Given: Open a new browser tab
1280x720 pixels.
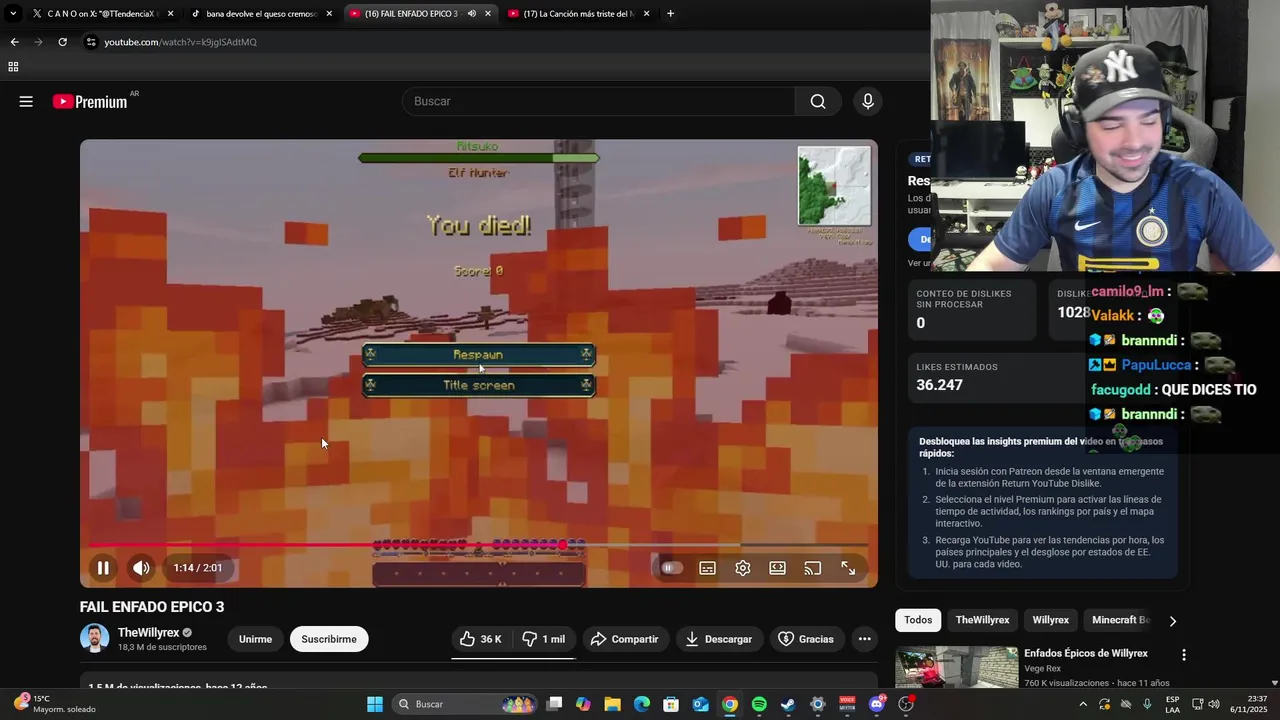Looking at the screenshot, I should click(x=670, y=14).
